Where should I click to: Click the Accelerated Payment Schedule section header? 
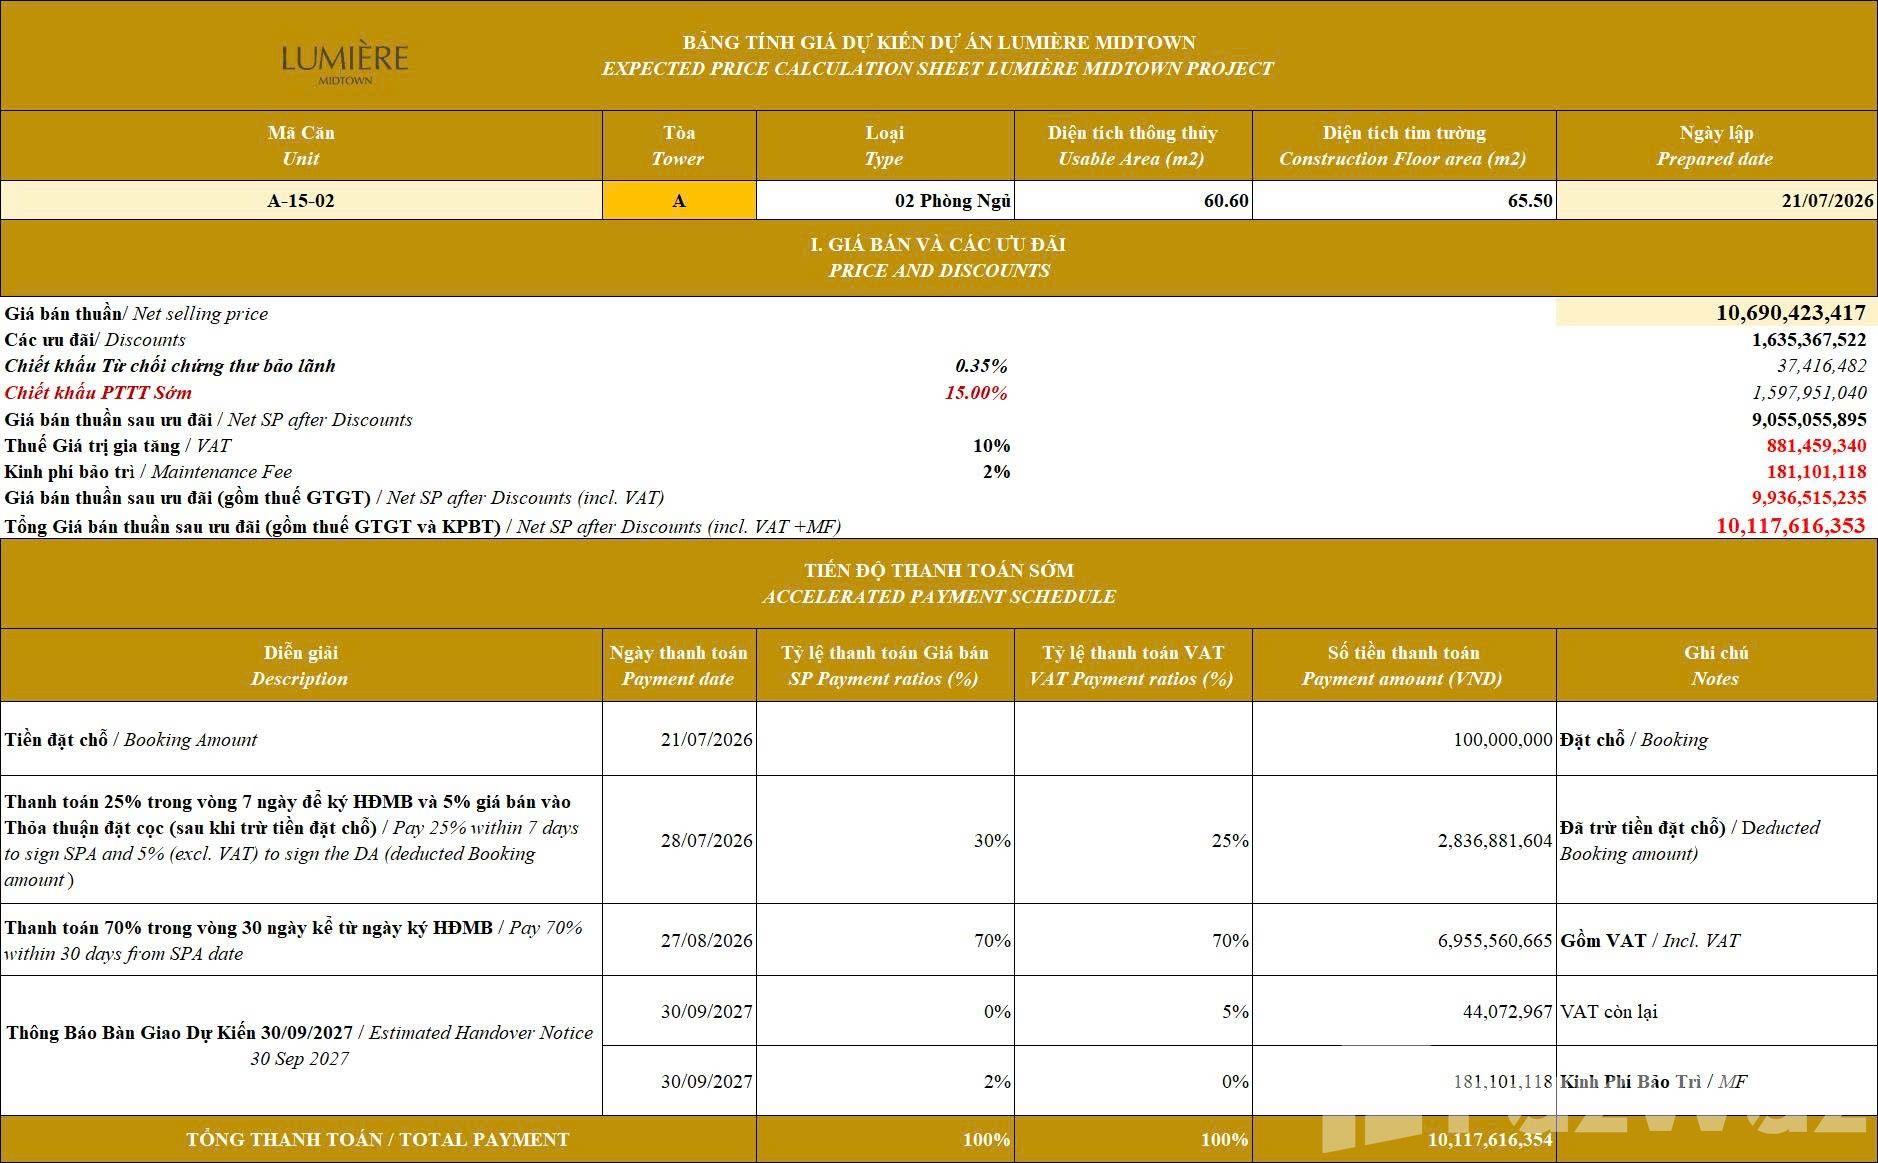pyautogui.click(x=938, y=583)
